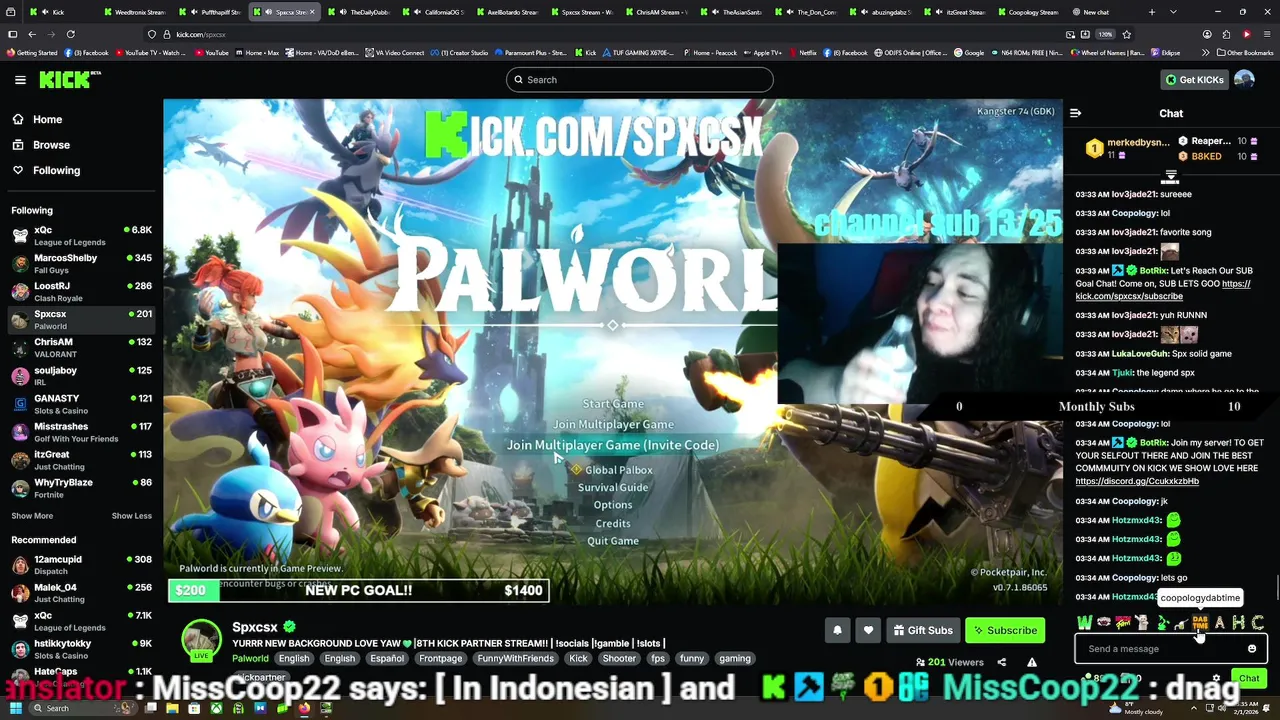Click the Frontpage tag
This screenshot has height=720, width=1280.
(x=440, y=658)
